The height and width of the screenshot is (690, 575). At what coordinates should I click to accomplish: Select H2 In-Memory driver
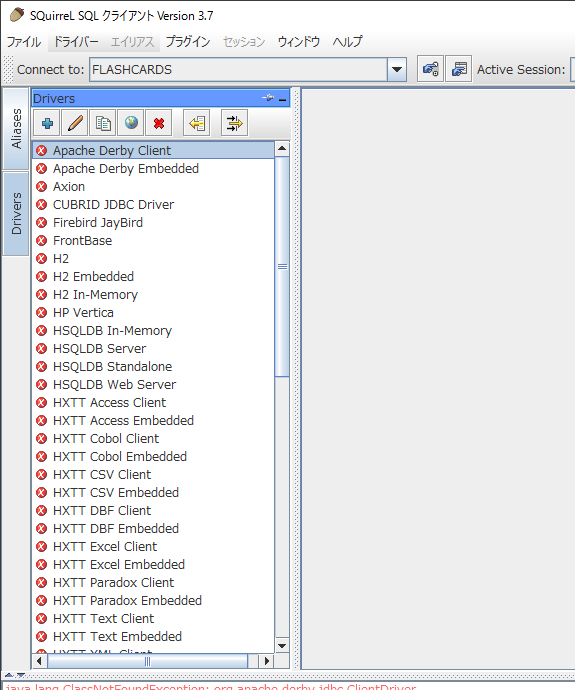154,294
